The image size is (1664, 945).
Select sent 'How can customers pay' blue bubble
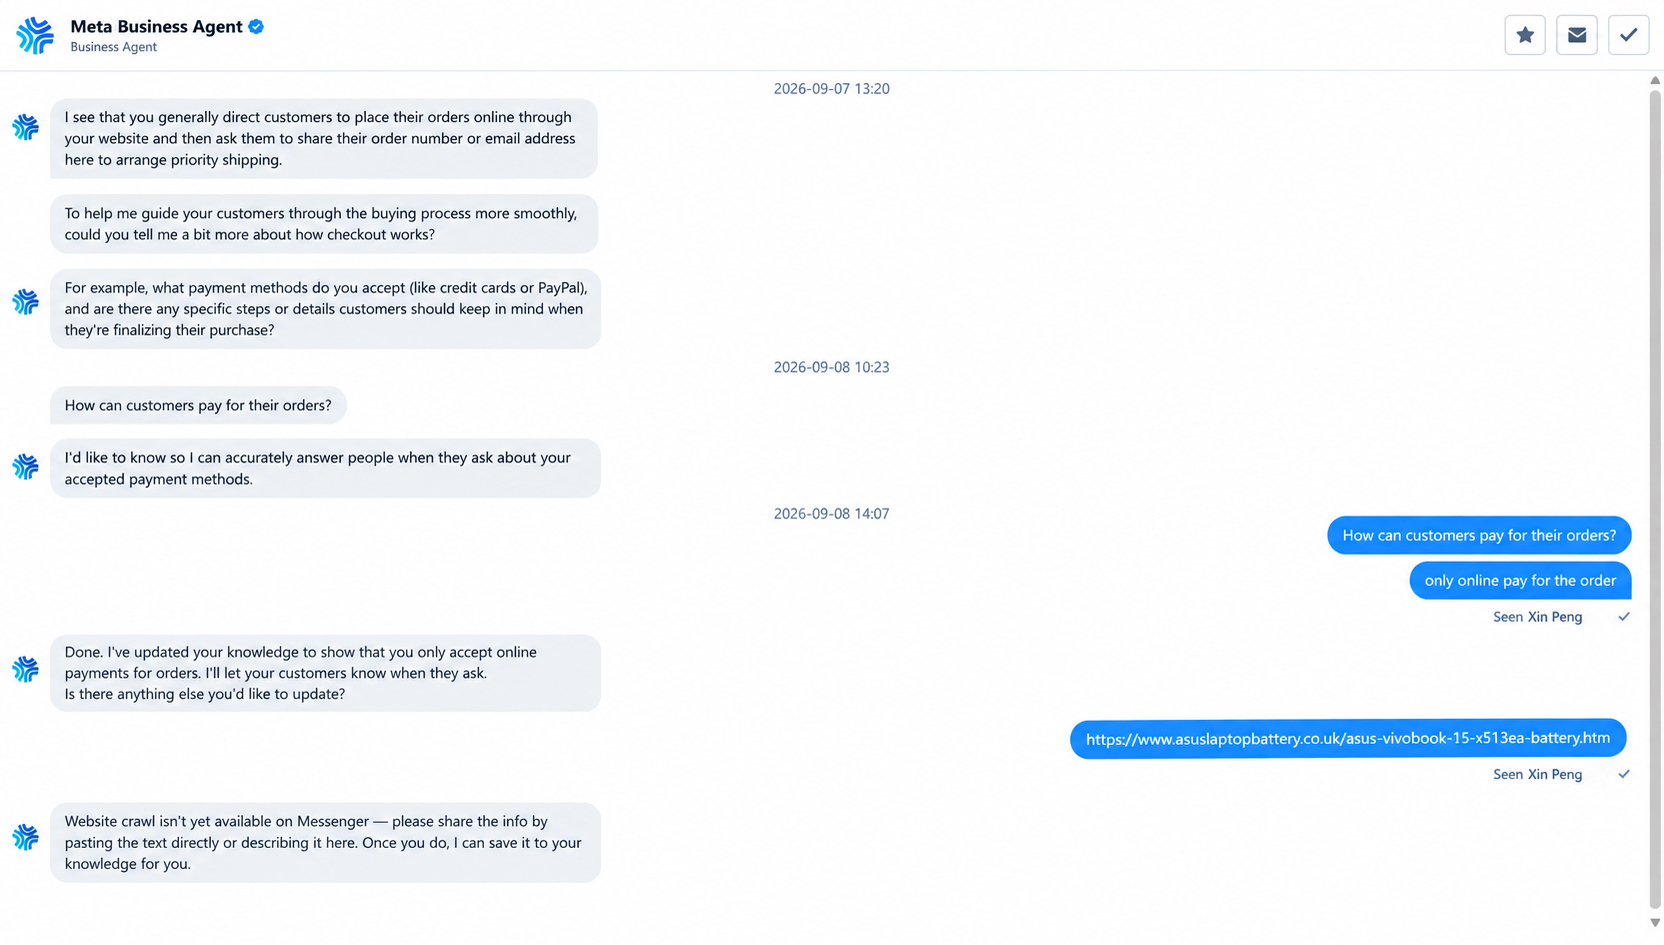1479,535
